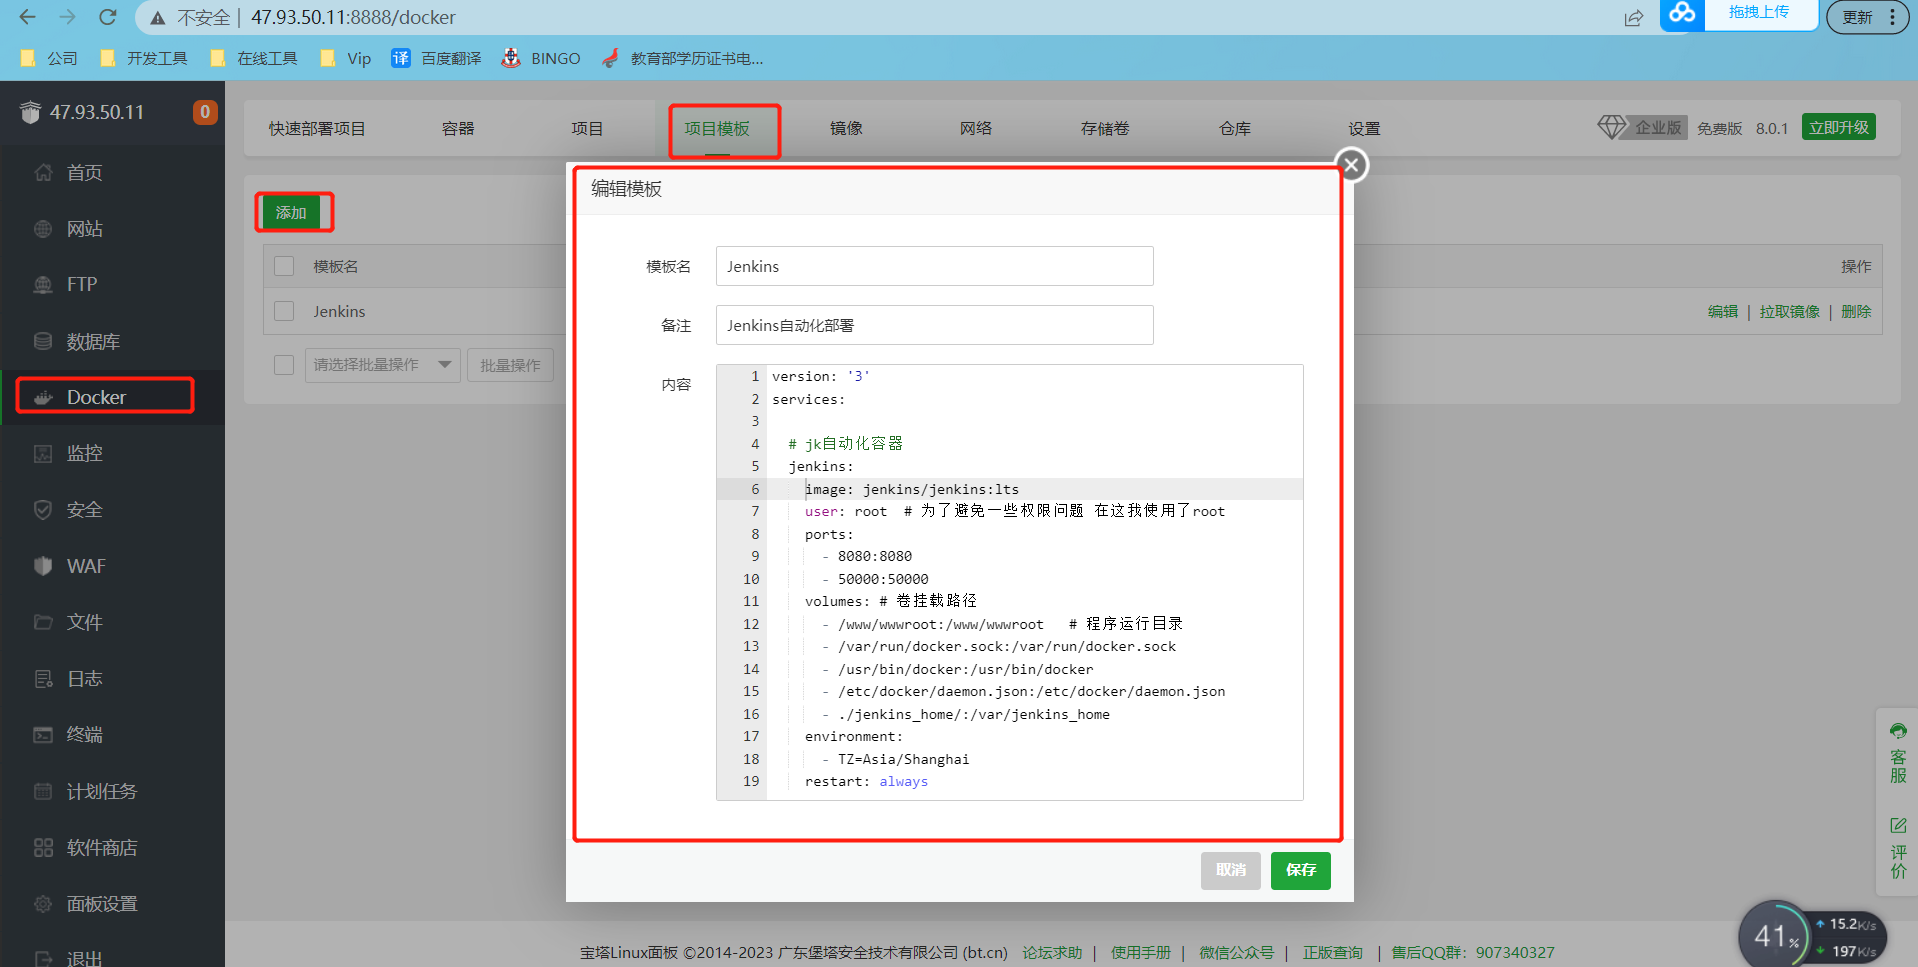Switch to 仓库 tab
The height and width of the screenshot is (967, 1918).
coord(1235,129)
